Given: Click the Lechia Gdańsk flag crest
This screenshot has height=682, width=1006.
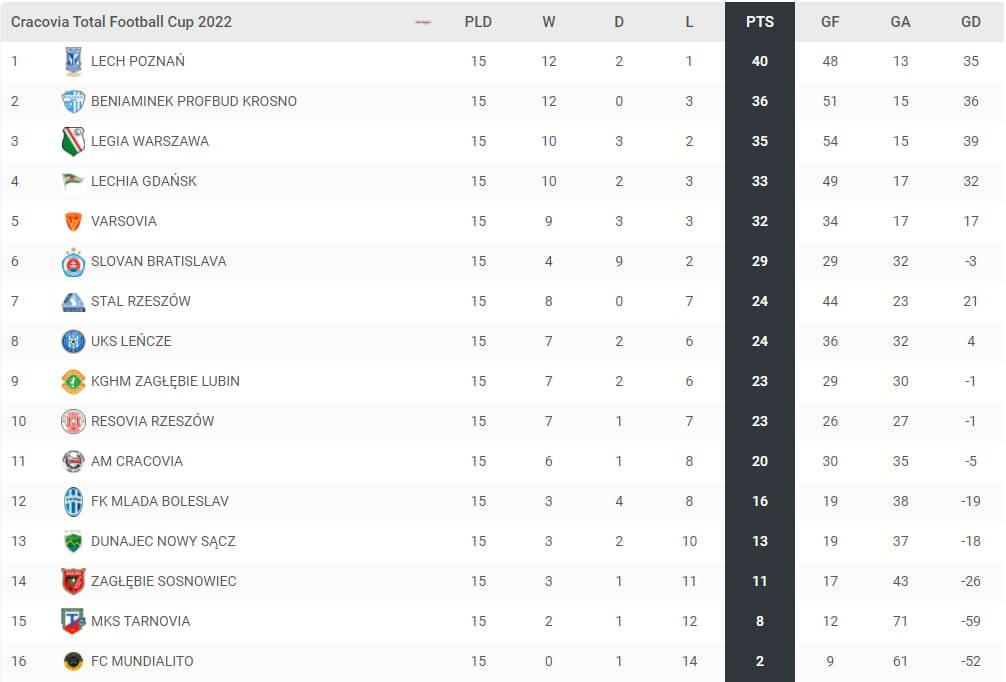Looking at the screenshot, I should coord(73,182).
